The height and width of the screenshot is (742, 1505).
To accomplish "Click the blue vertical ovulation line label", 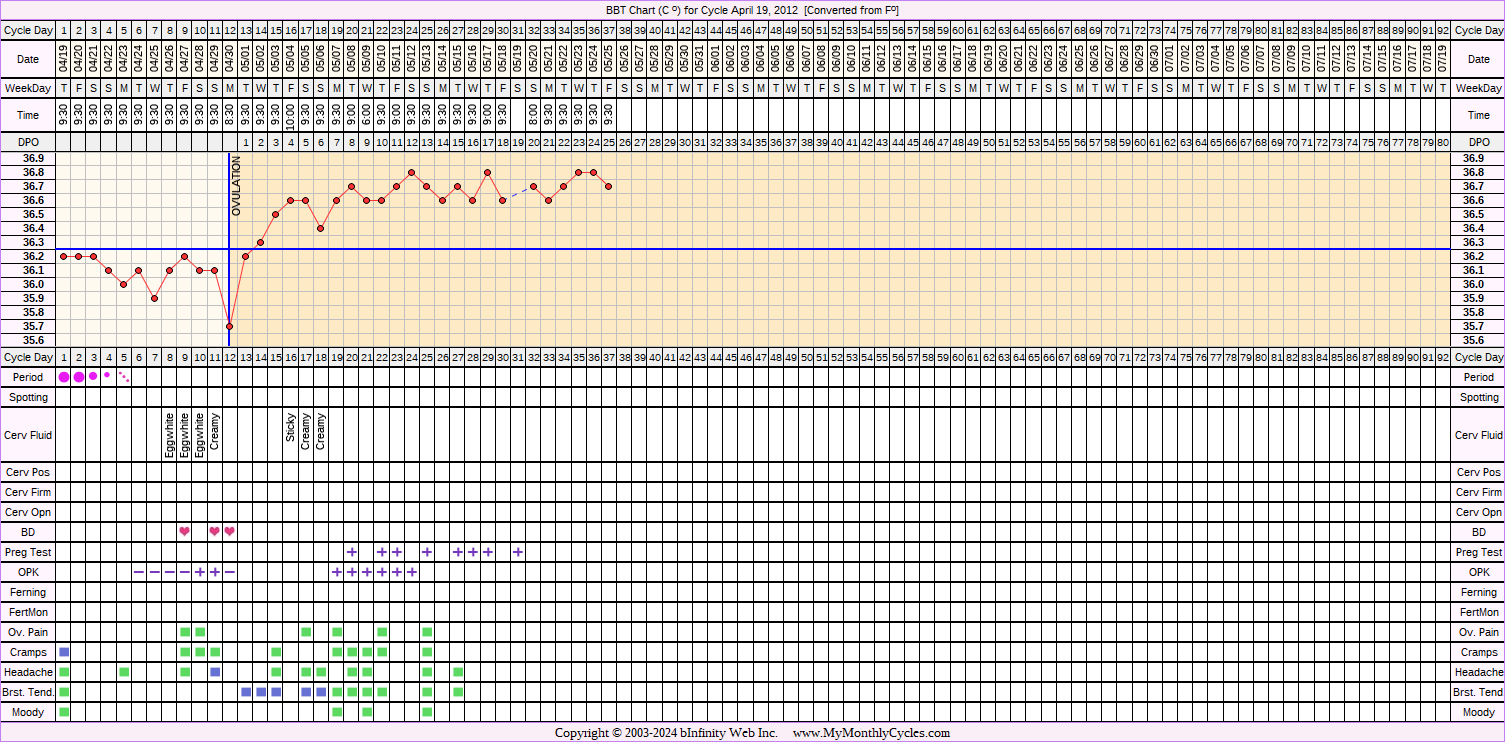I will click(x=237, y=187).
